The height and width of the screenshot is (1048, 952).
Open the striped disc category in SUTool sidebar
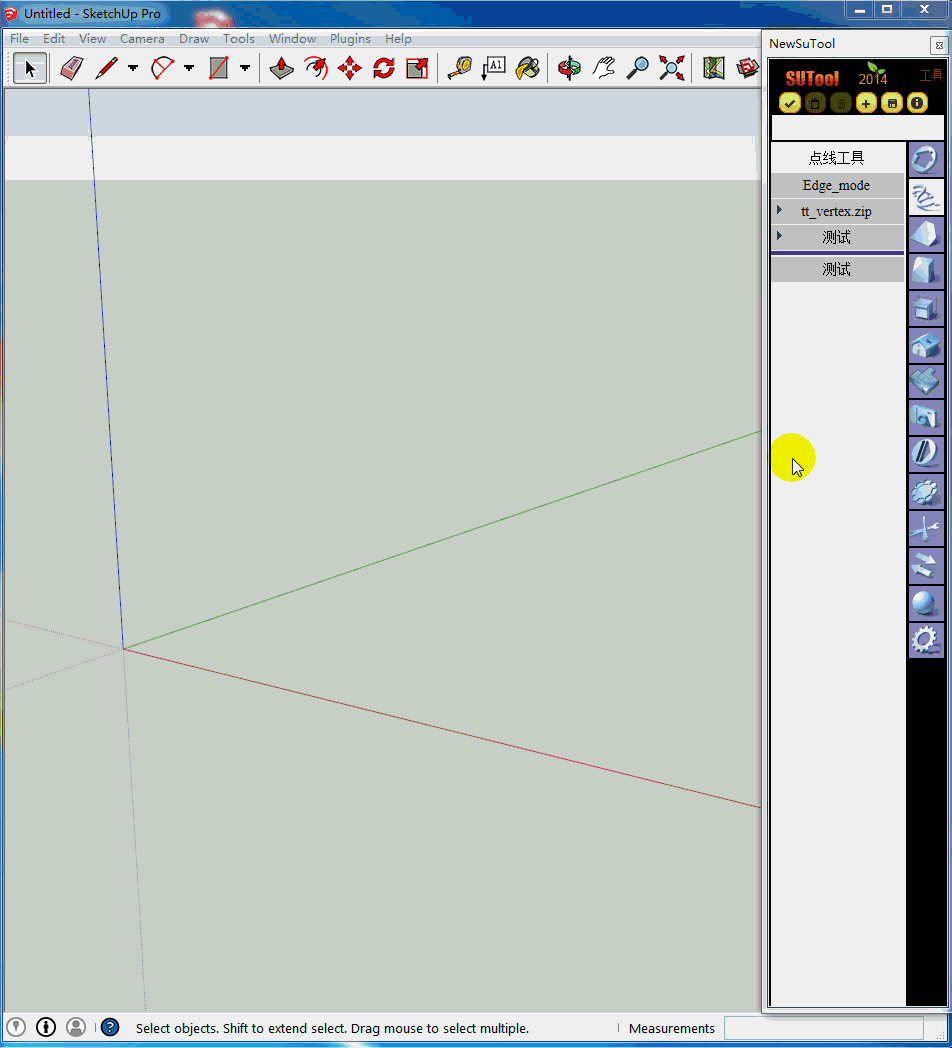click(926, 454)
